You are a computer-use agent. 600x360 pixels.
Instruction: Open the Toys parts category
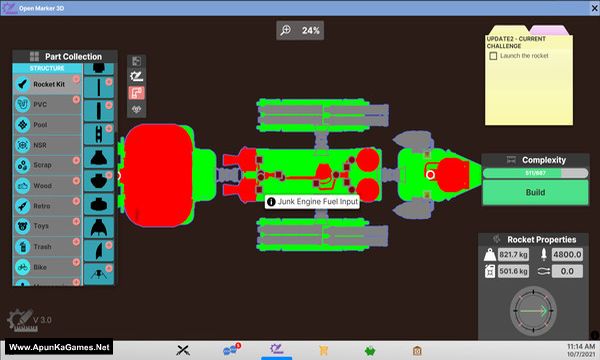click(x=47, y=226)
